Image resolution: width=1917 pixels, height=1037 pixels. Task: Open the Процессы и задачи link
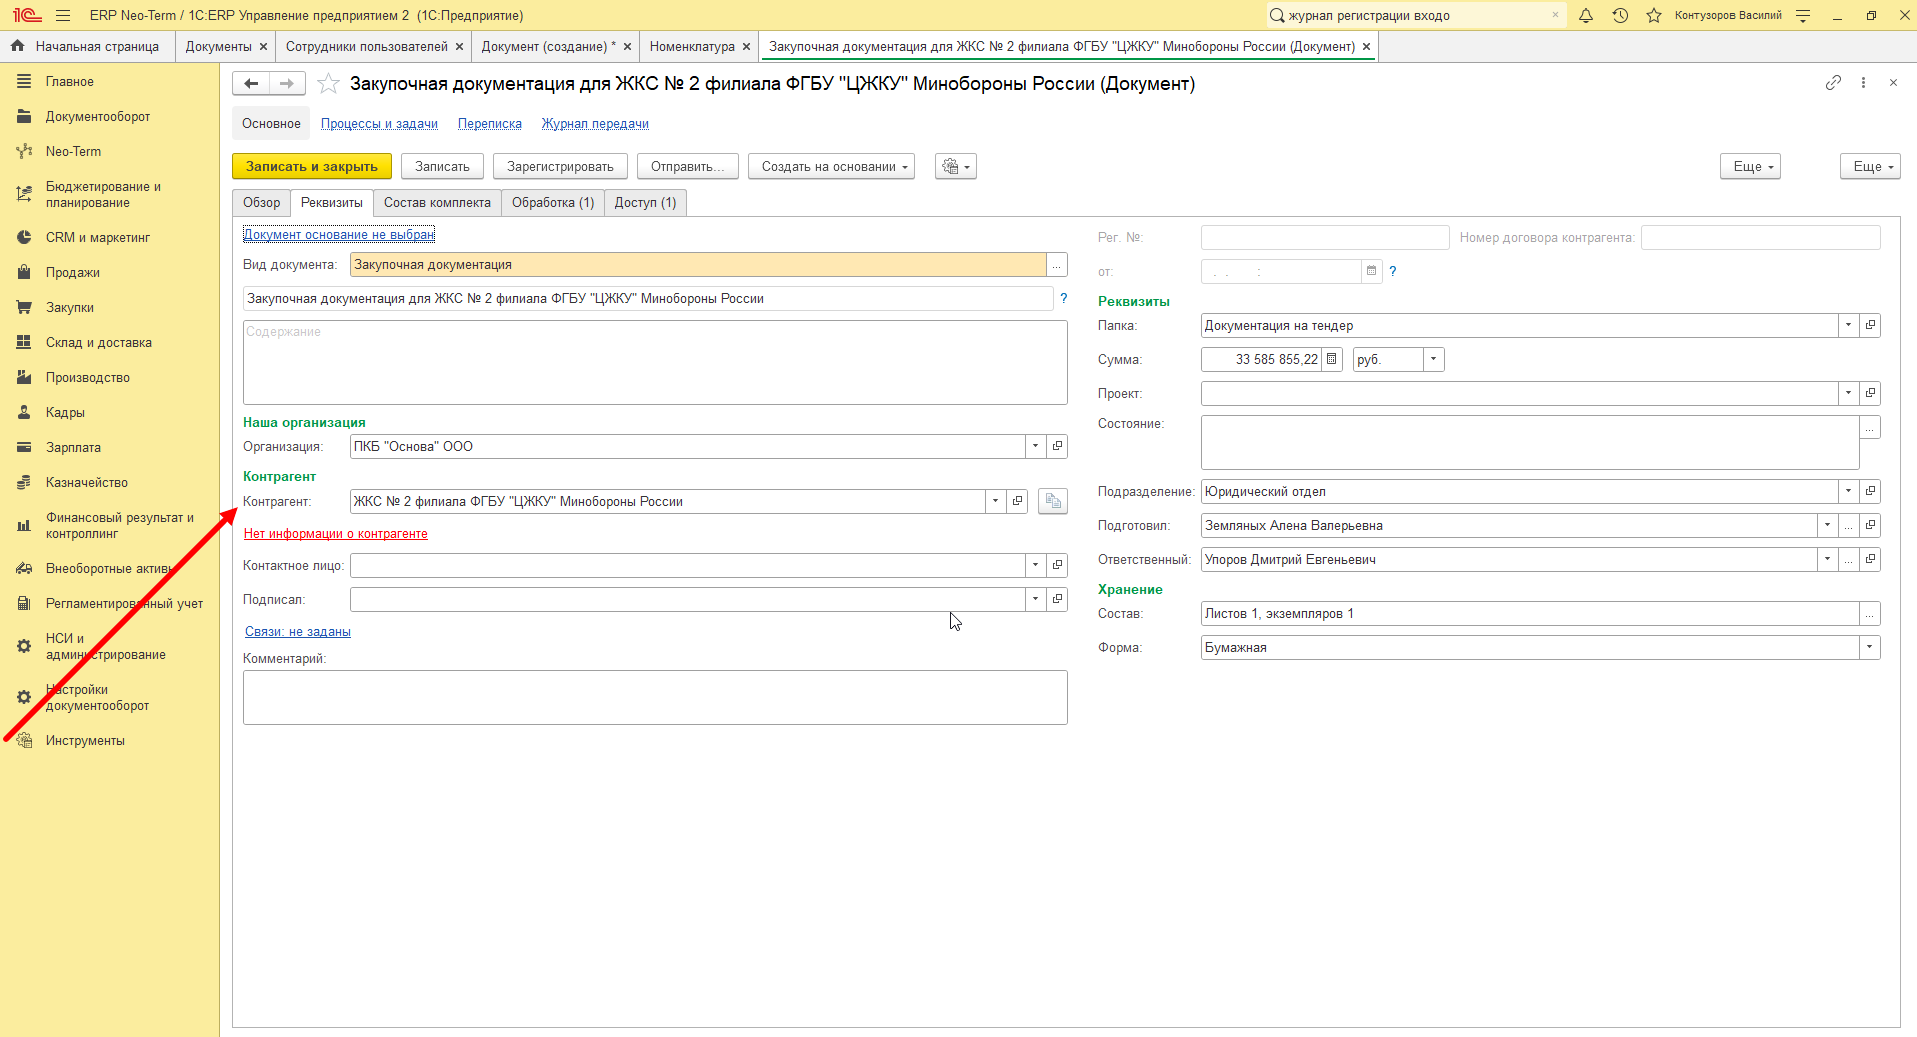click(379, 124)
